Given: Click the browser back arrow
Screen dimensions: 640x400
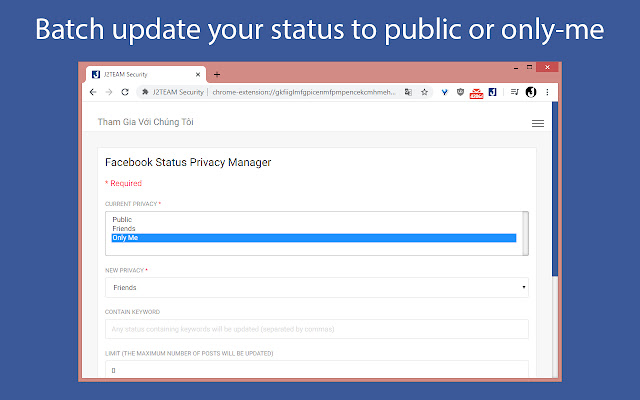Looking at the screenshot, I should click(x=93, y=92).
